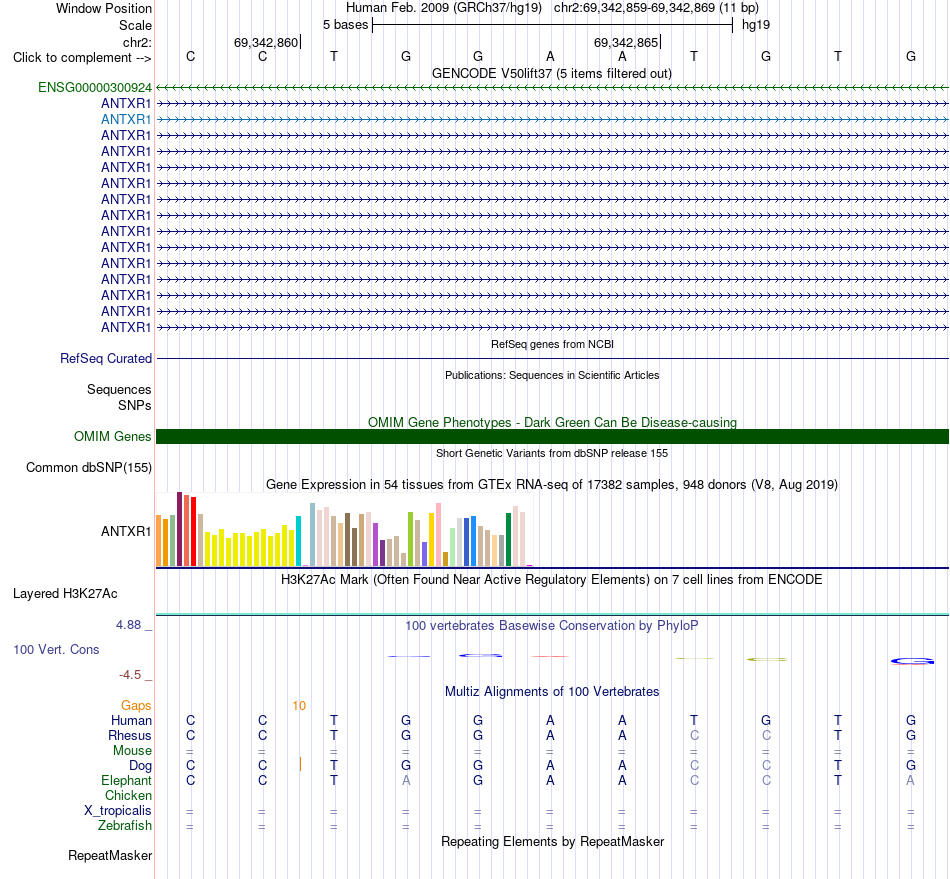
Task: Click the 100 Vert. Cons track label
Action: (x=56, y=649)
